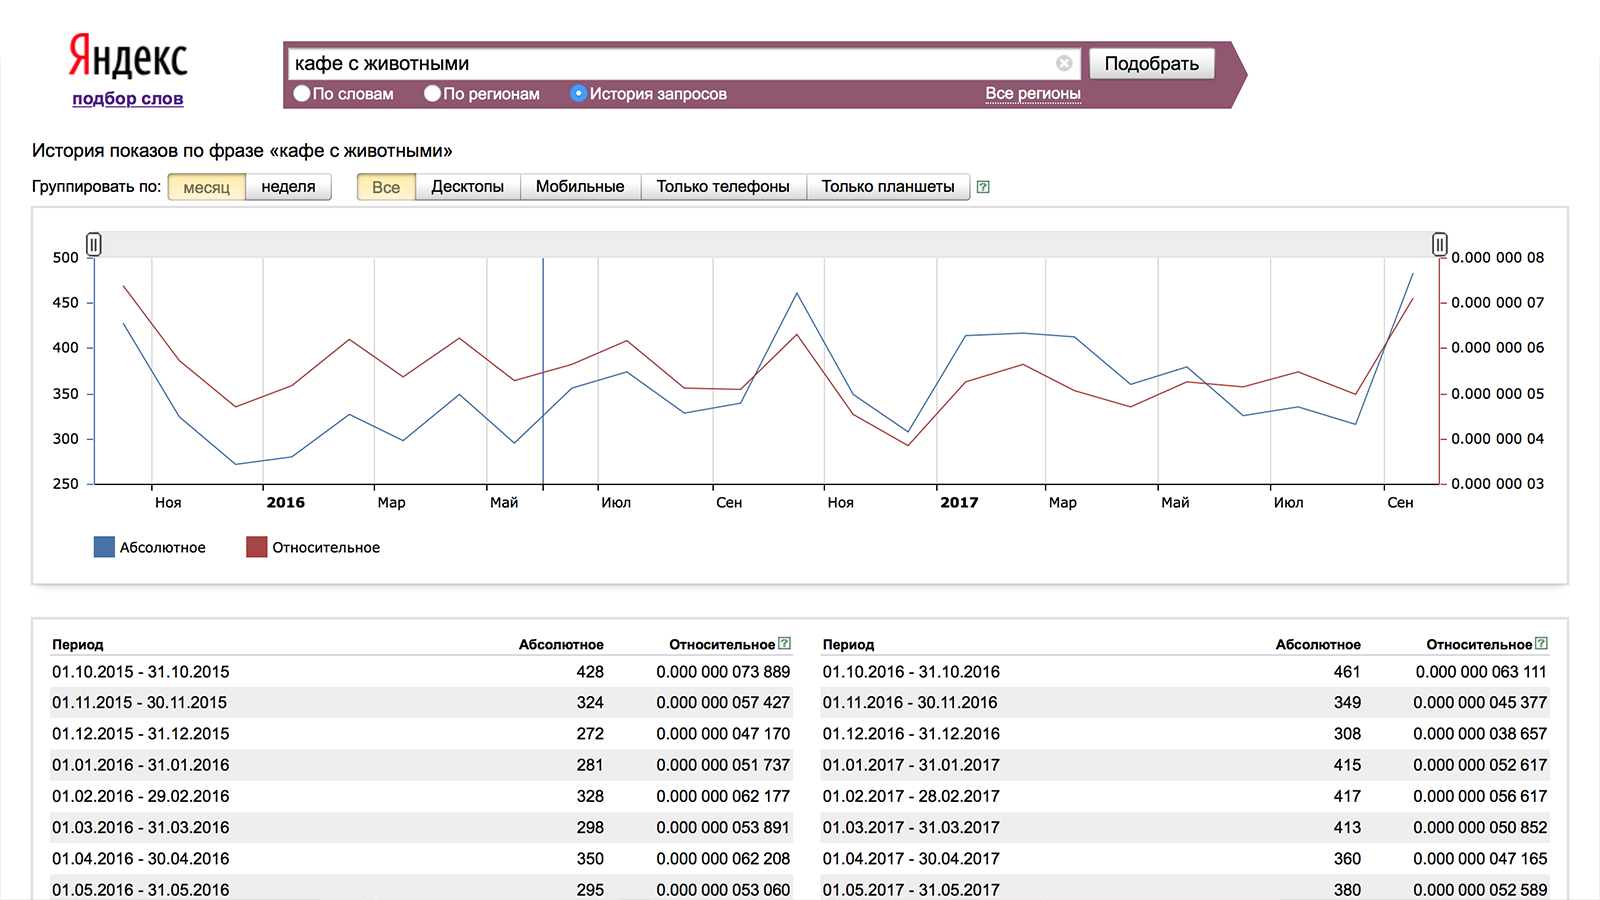Open help icon next to device tabs
Viewport: 1600px width, 900px height.
(x=983, y=187)
